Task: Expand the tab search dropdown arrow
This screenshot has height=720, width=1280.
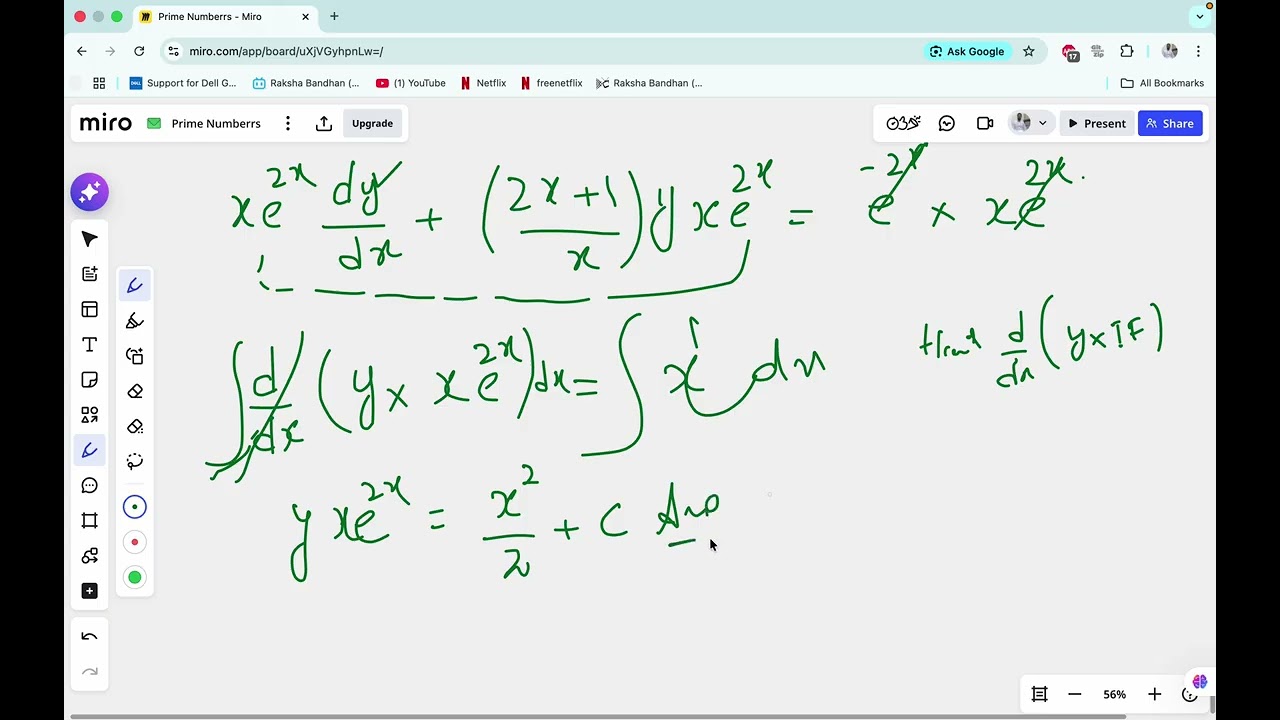Action: (1200, 16)
